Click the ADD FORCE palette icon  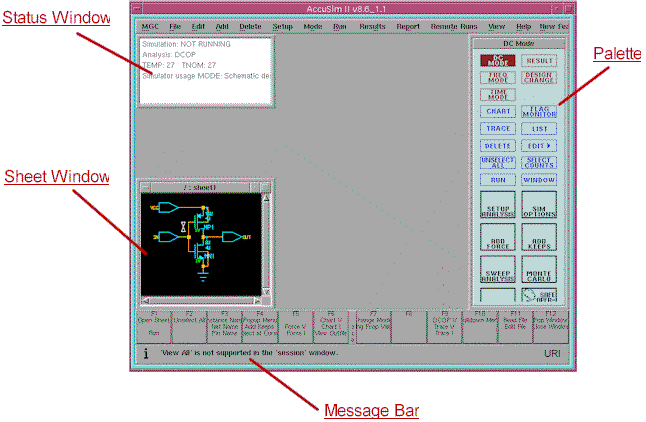coord(498,237)
